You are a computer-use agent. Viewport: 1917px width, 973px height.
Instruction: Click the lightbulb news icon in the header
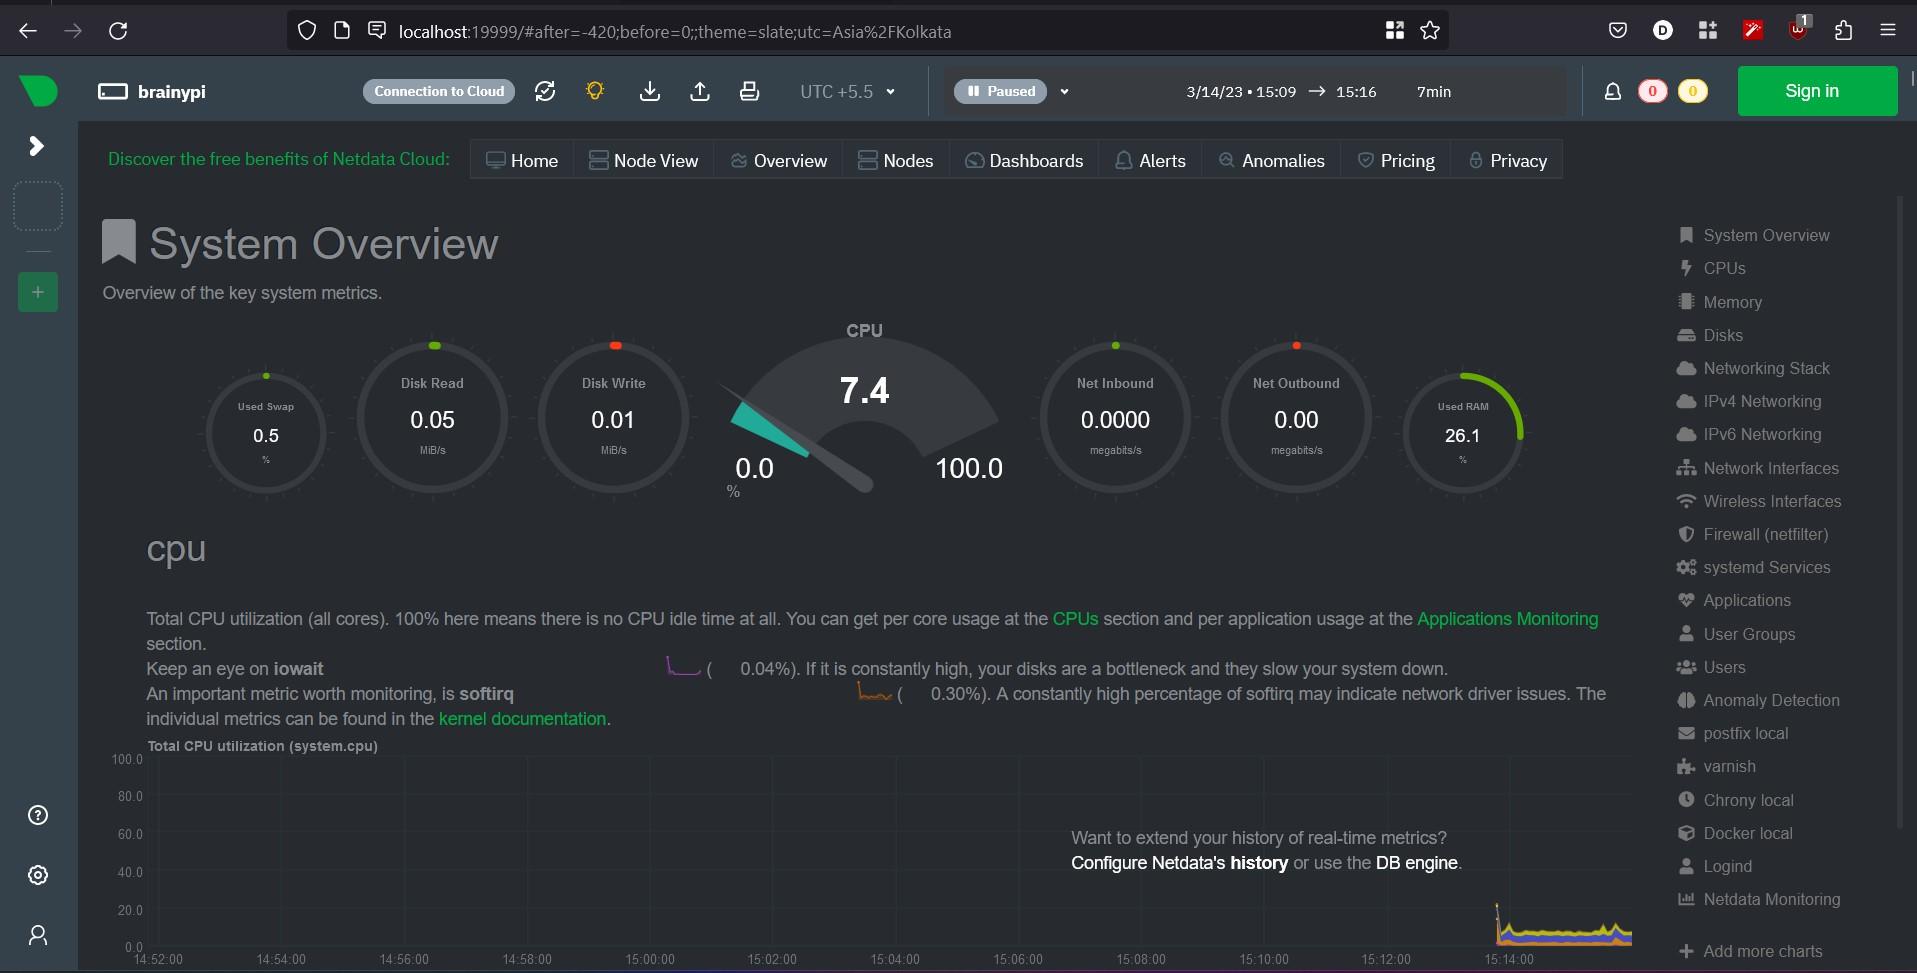point(595,91)
